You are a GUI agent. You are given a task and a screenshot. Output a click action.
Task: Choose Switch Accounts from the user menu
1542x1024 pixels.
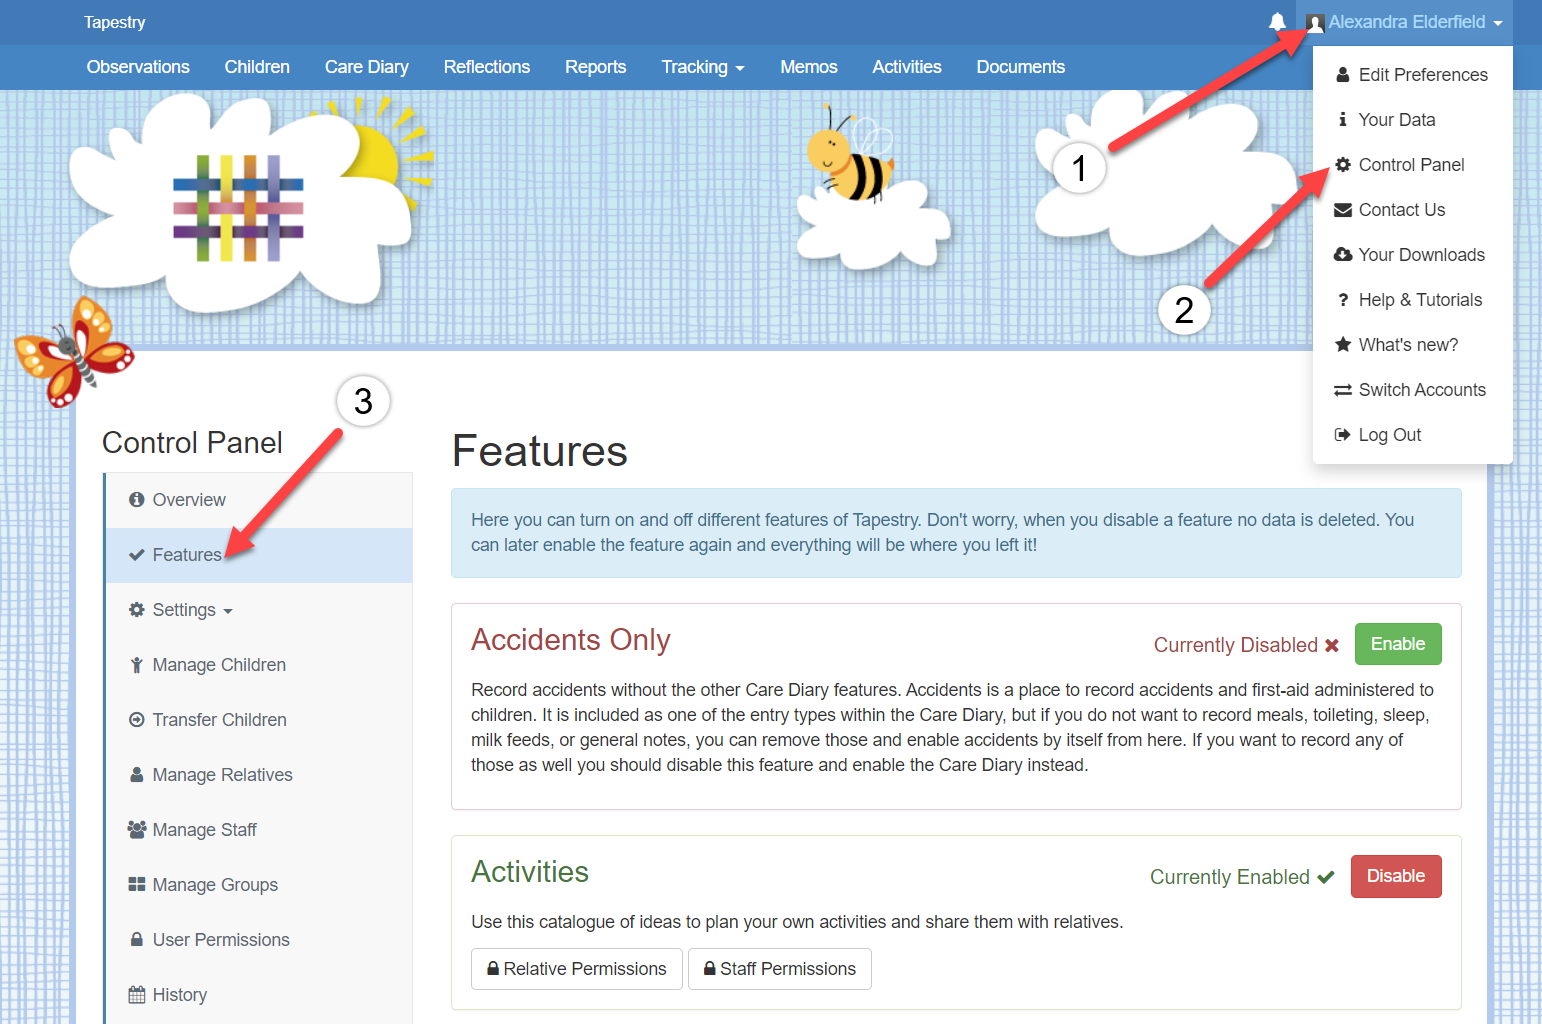[1412, 390]
